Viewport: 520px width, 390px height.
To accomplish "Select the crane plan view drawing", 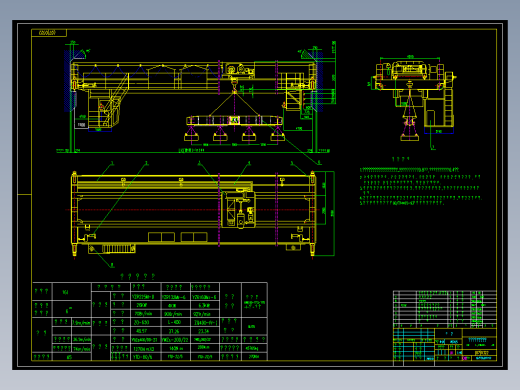I will [203, 214].
